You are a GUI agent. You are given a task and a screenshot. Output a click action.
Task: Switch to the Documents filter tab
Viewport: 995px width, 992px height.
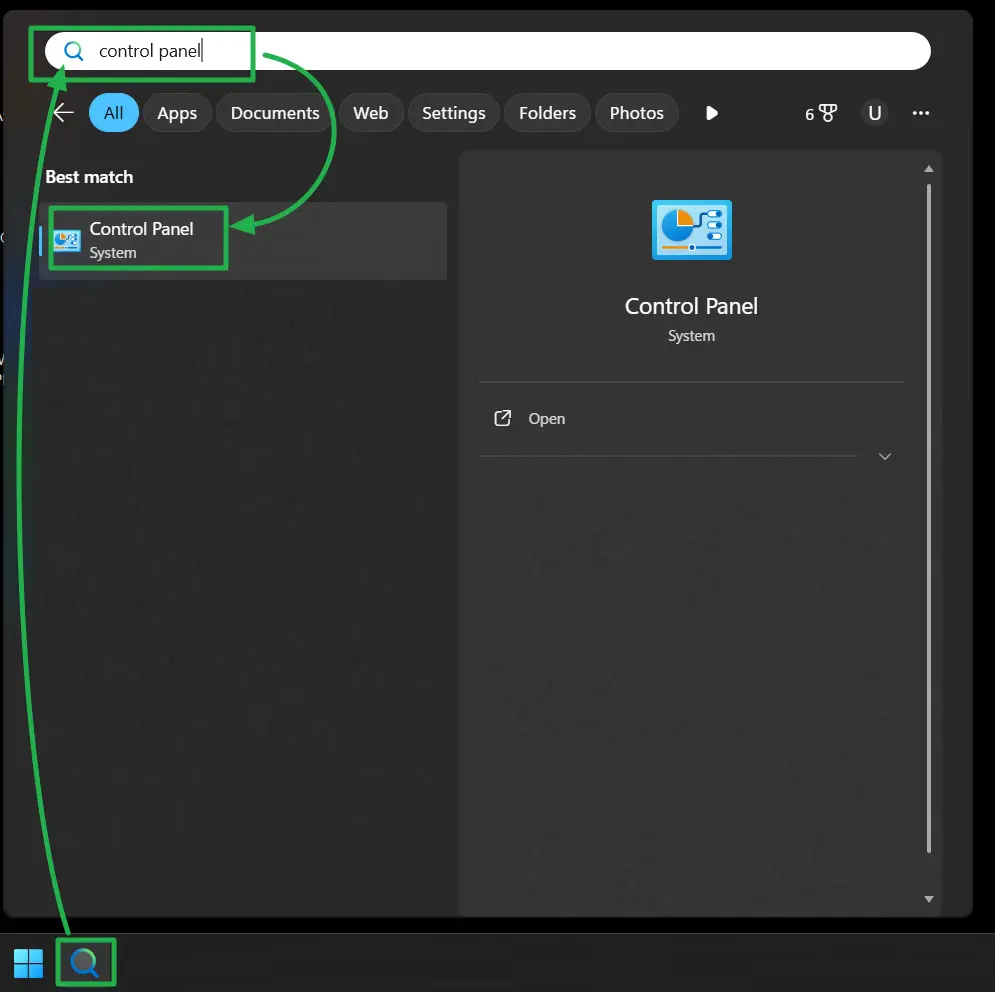[275, 113]
